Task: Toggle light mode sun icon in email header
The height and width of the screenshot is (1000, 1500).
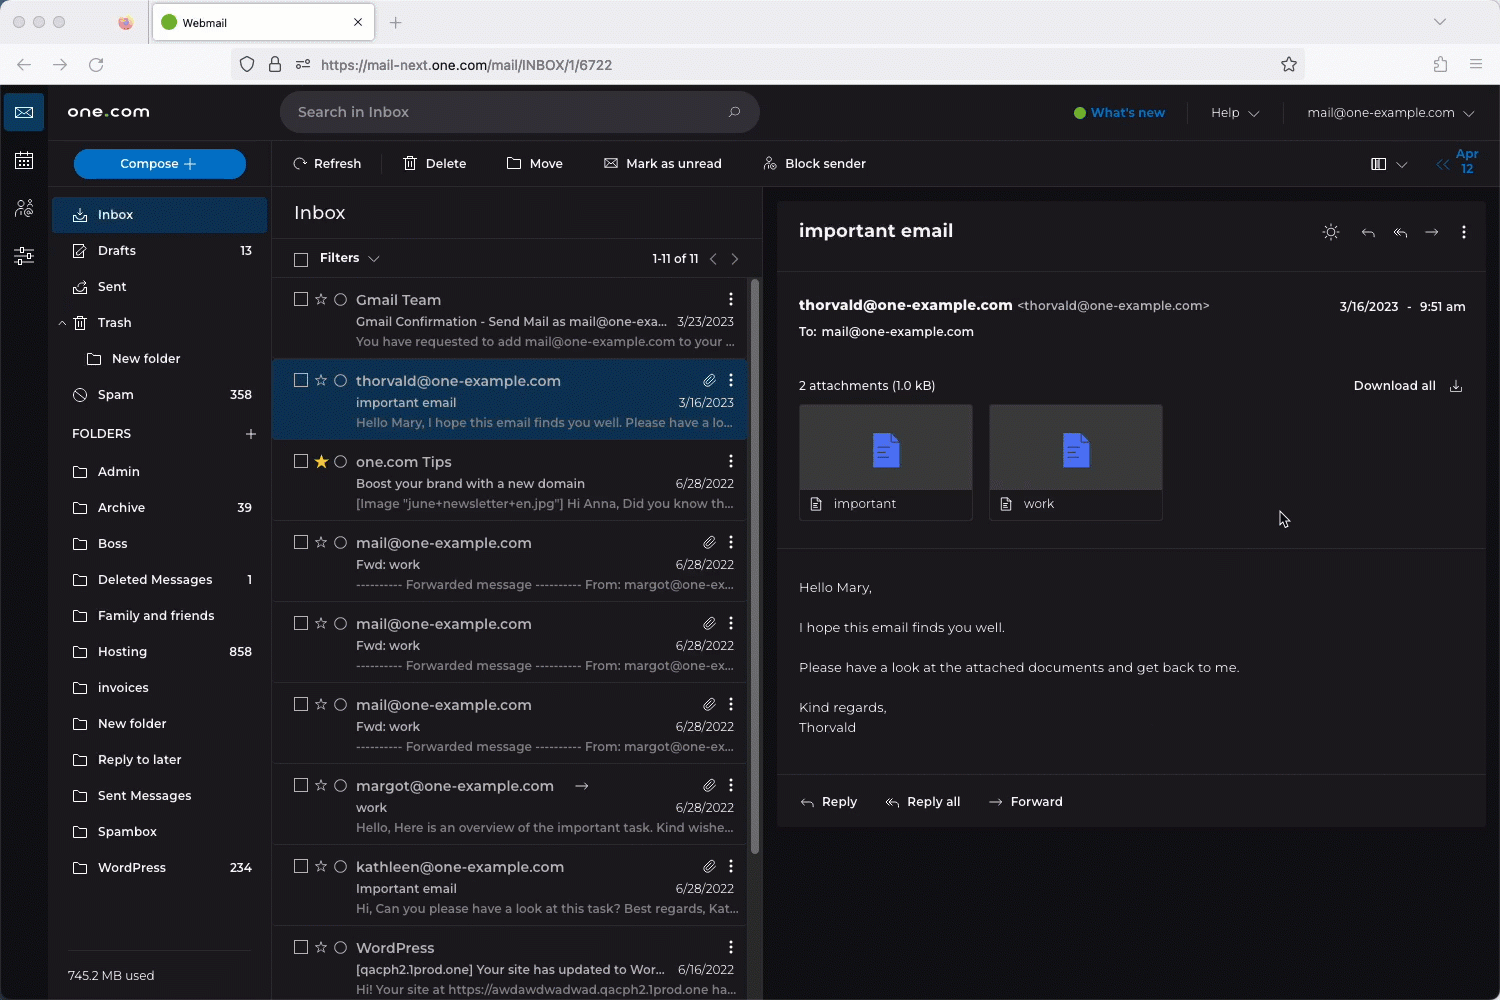Action: 1330,232
